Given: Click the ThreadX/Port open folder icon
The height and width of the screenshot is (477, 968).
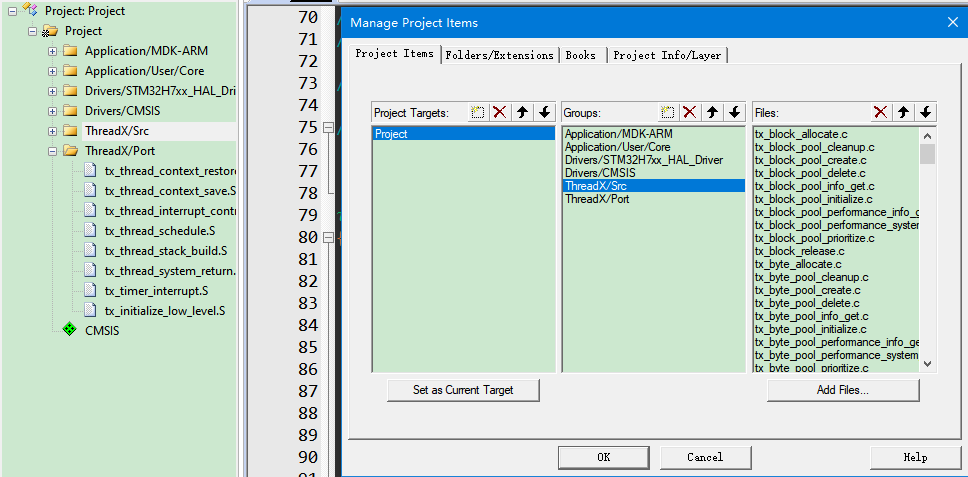Looking at the screenshot, I should pos(70,151).
